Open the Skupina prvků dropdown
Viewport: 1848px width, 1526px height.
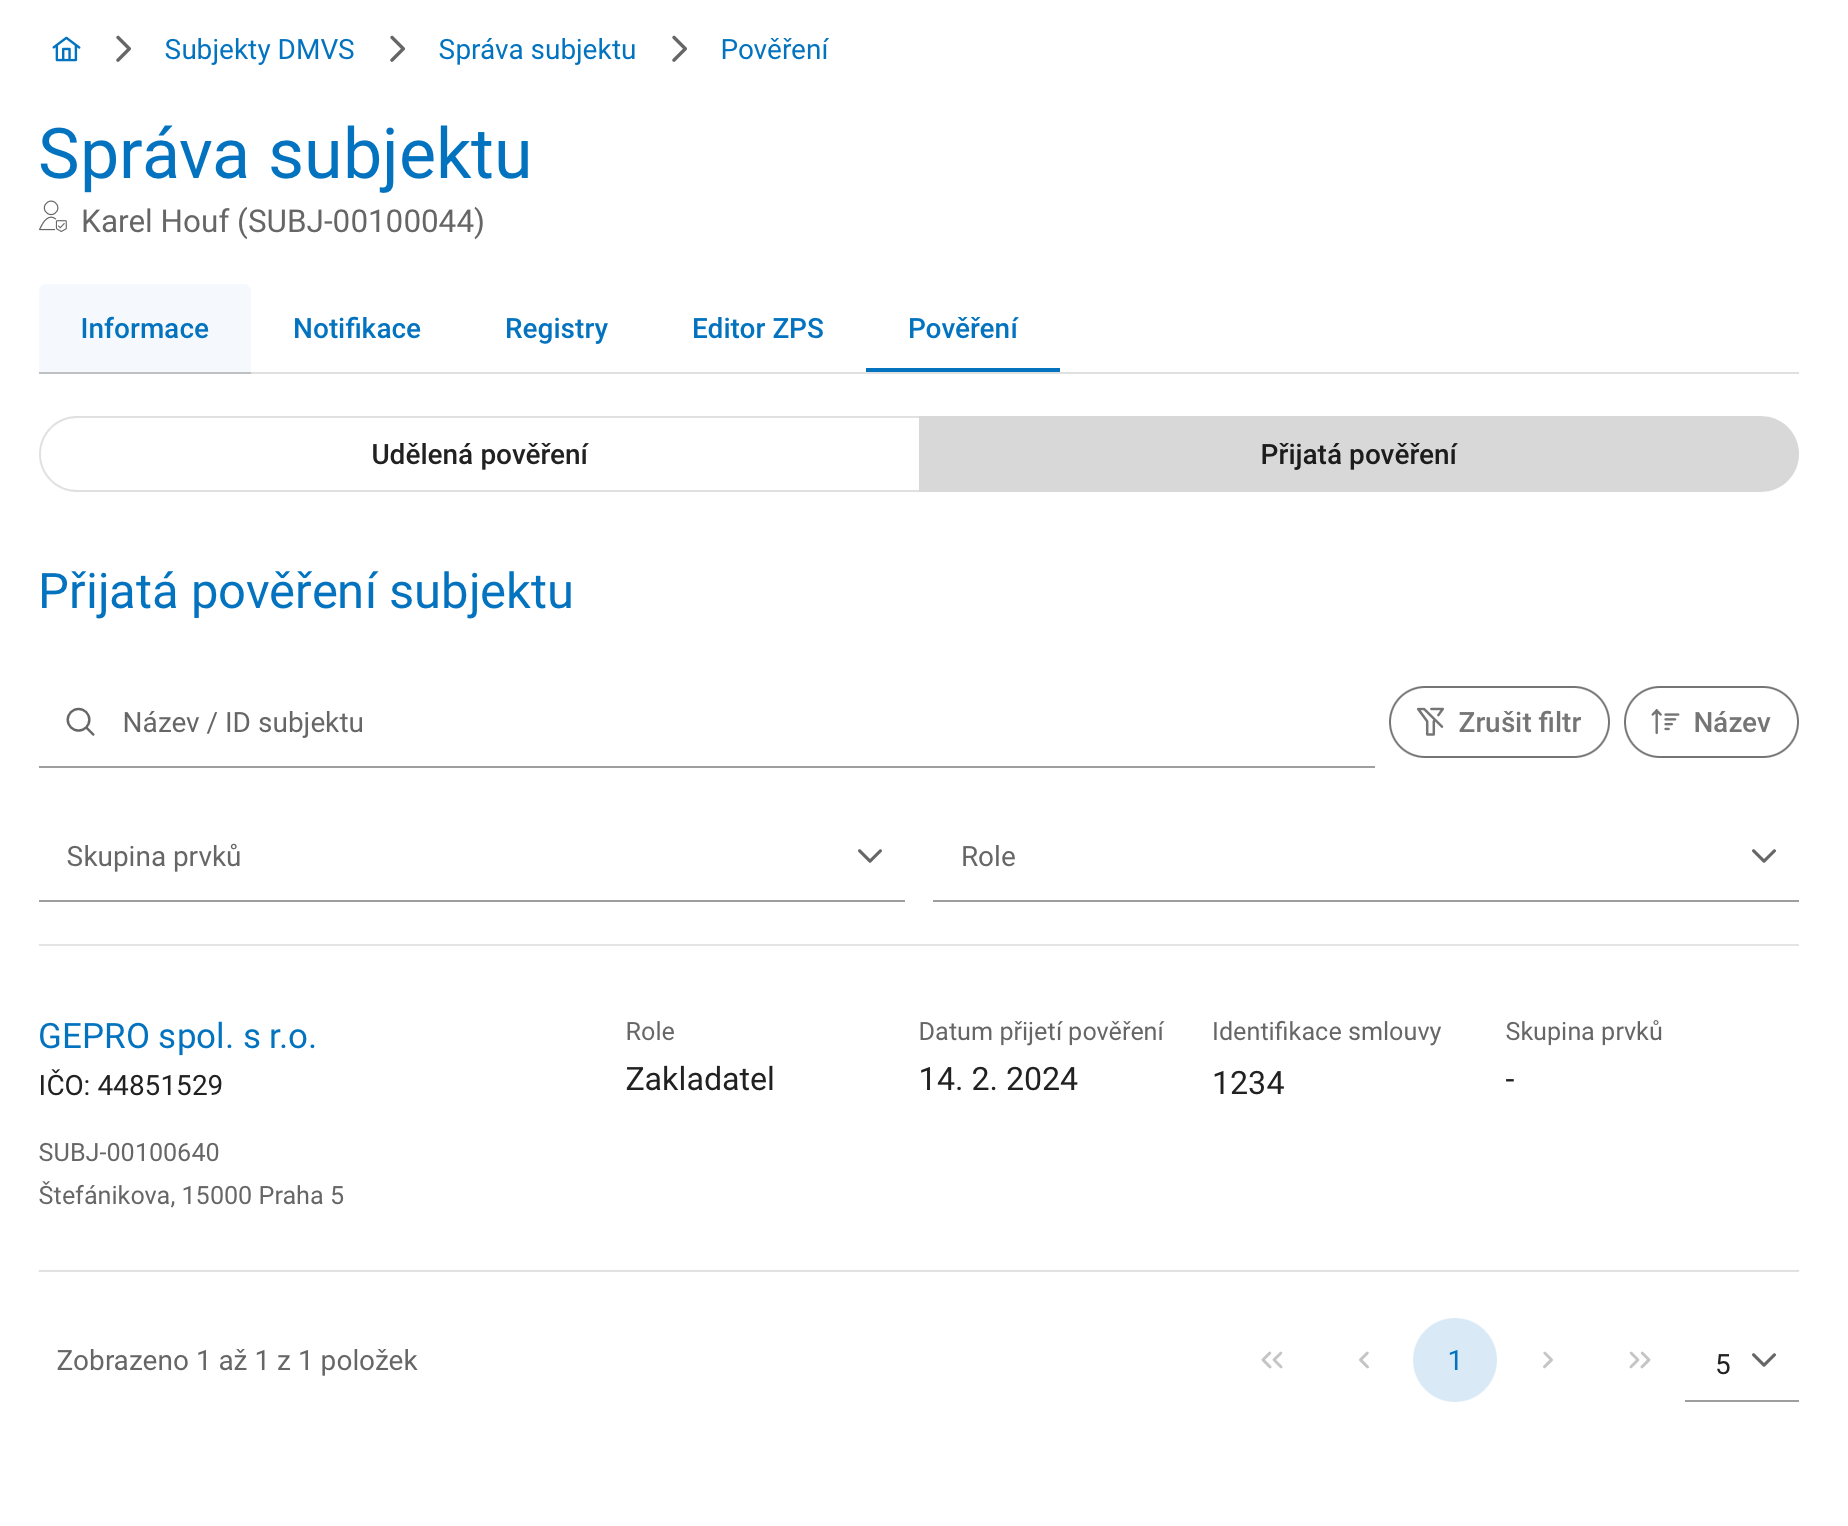pyautogui.click(x=472, y=857)
